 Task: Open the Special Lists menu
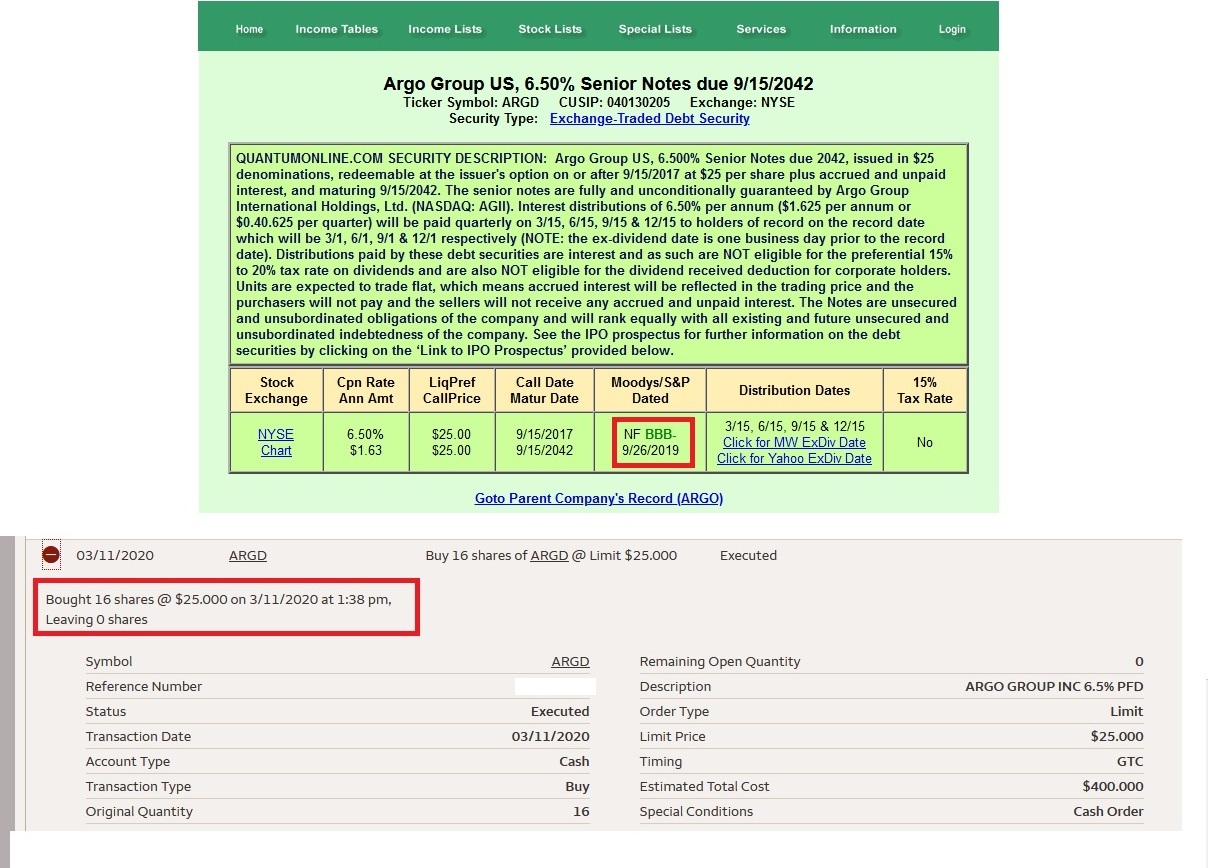655,29
